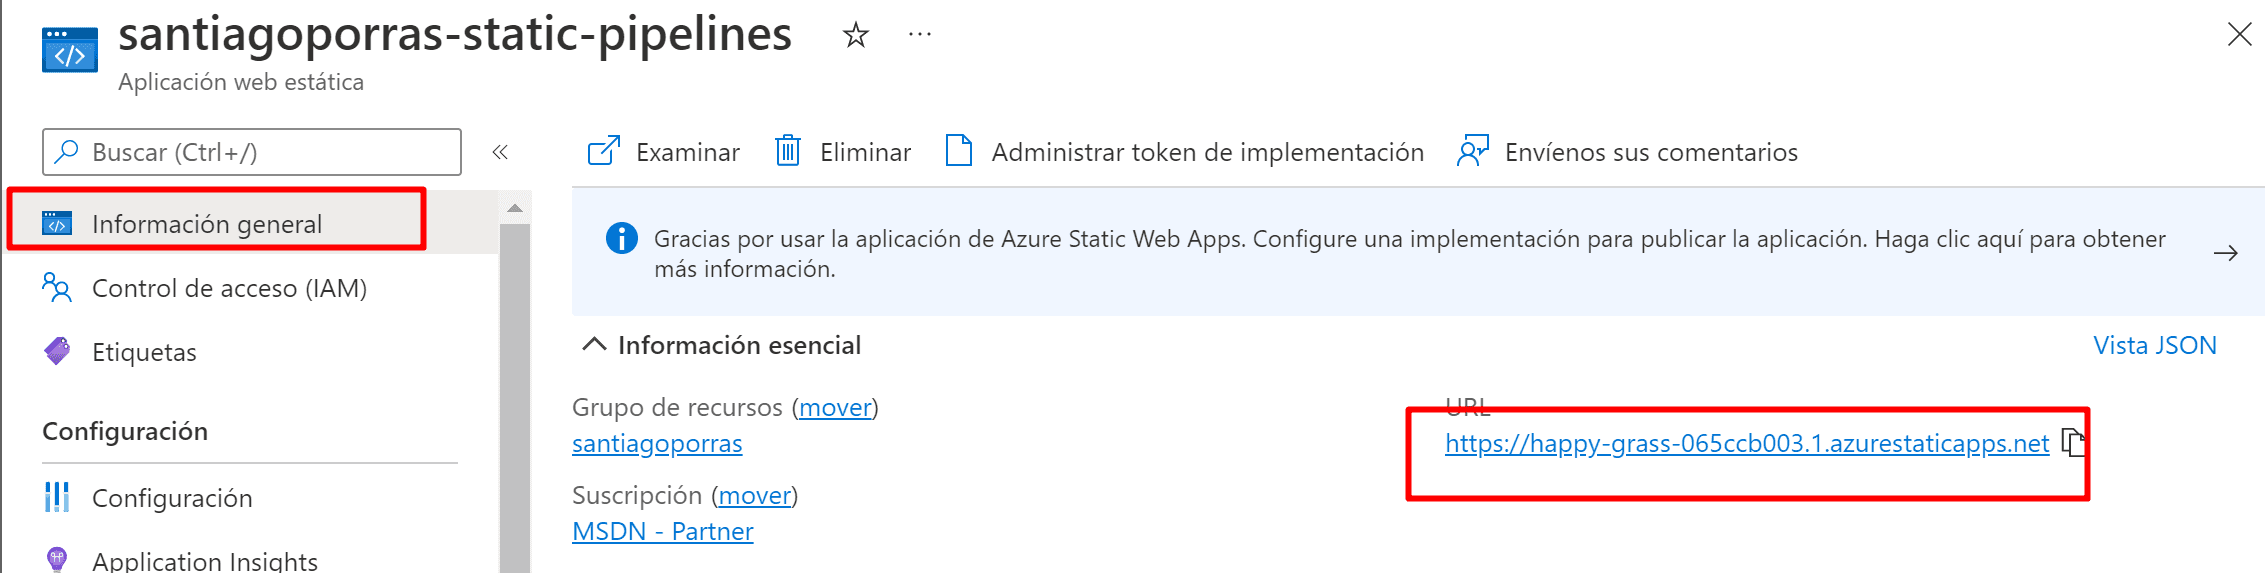Favorite the resource with the star icon
Image resolution: width=2265 pixels, height=573 pixels.
click(x=856, y=36)
